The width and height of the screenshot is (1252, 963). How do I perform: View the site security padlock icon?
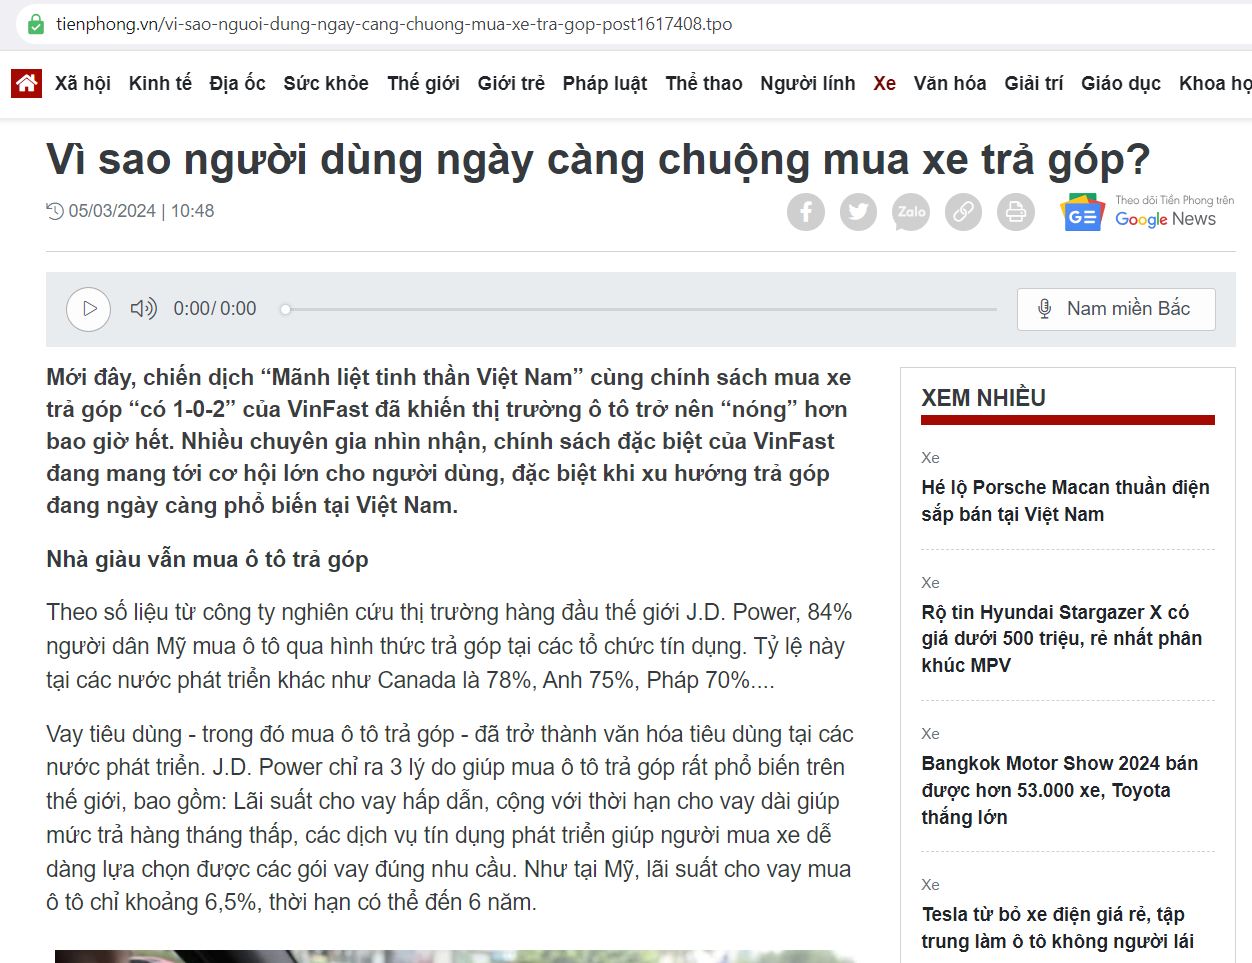pyautogui.click(x=35, y=24)
